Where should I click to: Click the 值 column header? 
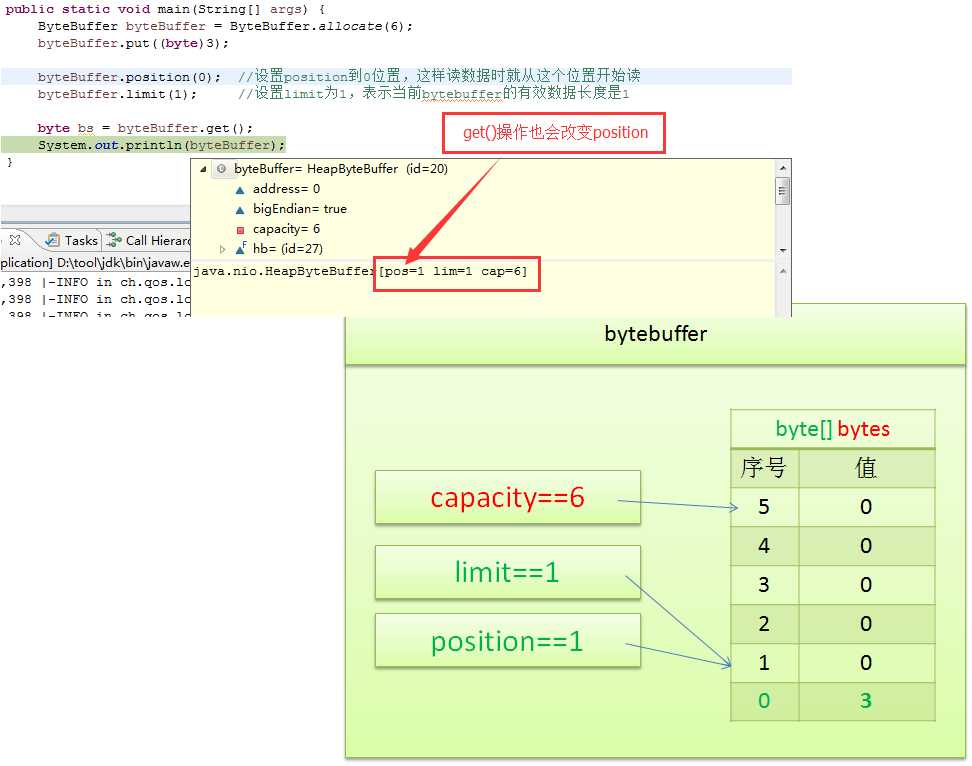coord(867,468)
